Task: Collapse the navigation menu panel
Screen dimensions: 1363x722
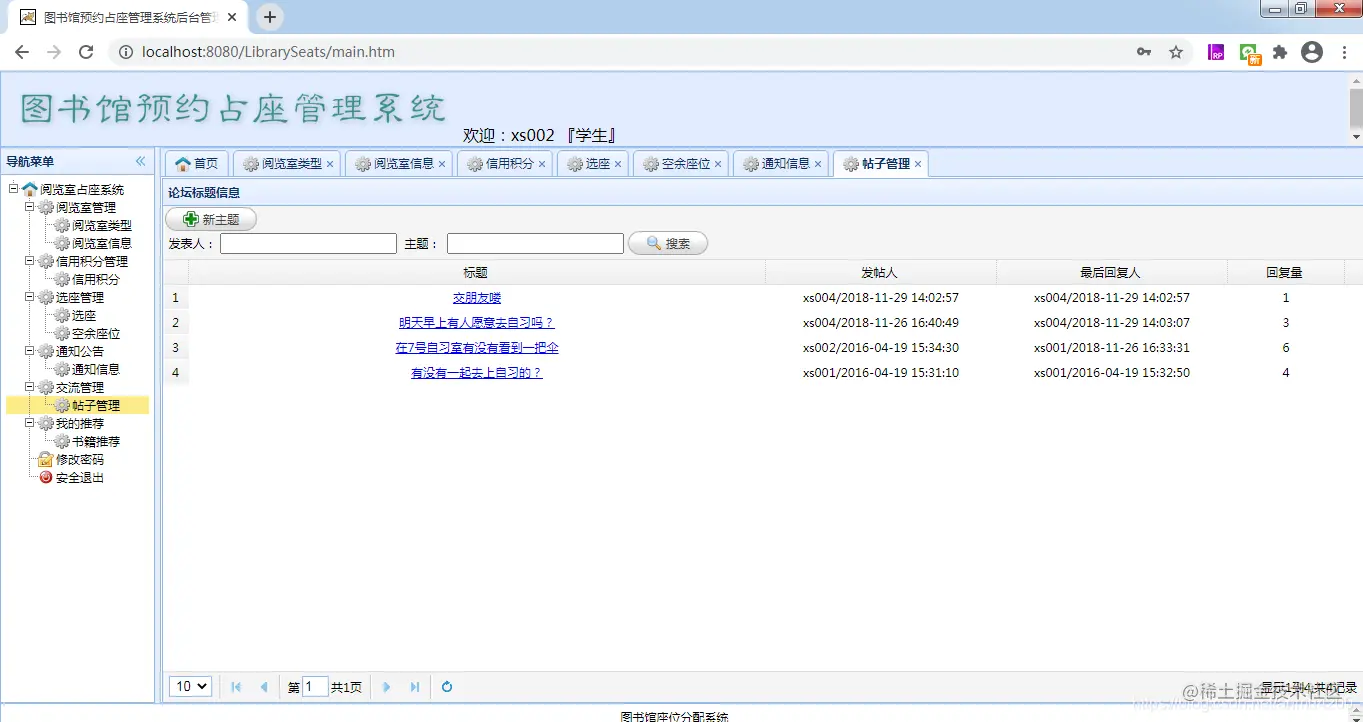Action: click(x=140, y=161)
